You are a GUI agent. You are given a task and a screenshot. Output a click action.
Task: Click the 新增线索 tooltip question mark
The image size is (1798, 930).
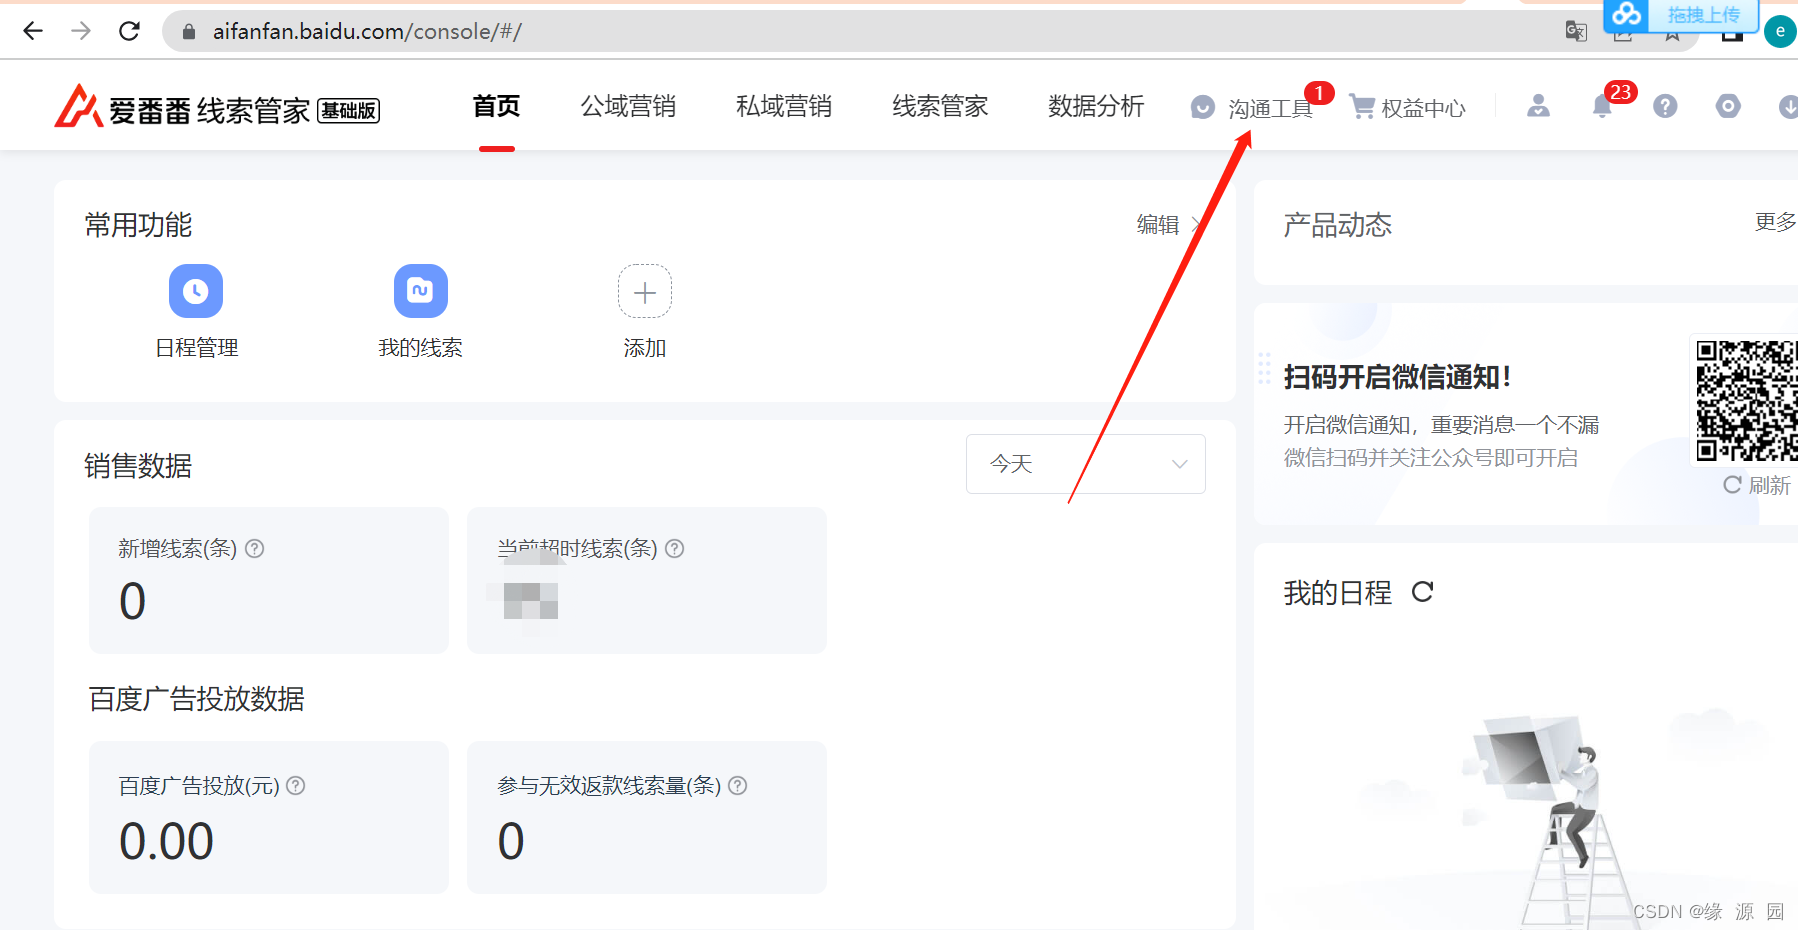click(255, 548)
